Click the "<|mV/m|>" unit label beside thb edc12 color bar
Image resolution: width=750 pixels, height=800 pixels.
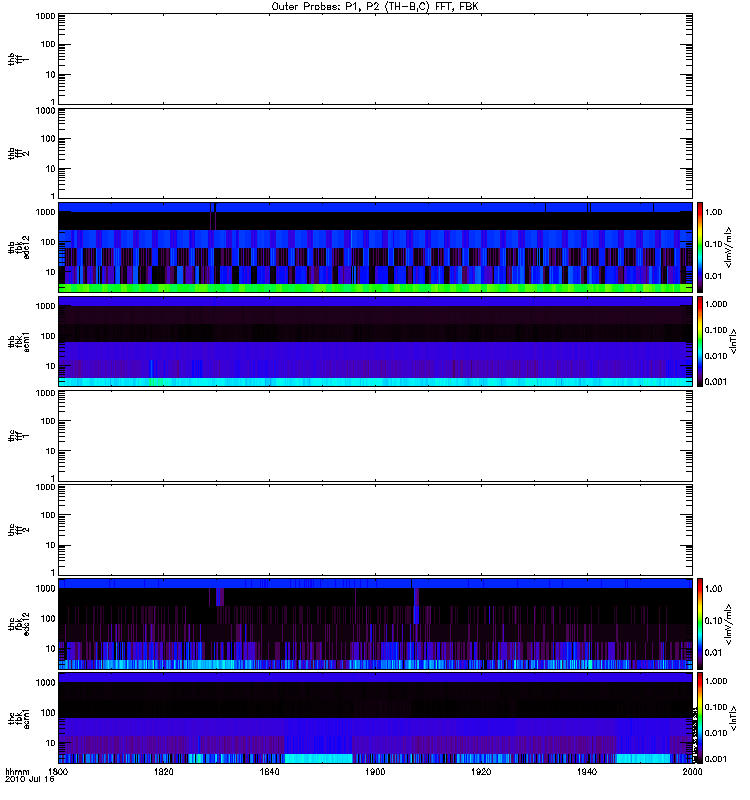(729, 247)
